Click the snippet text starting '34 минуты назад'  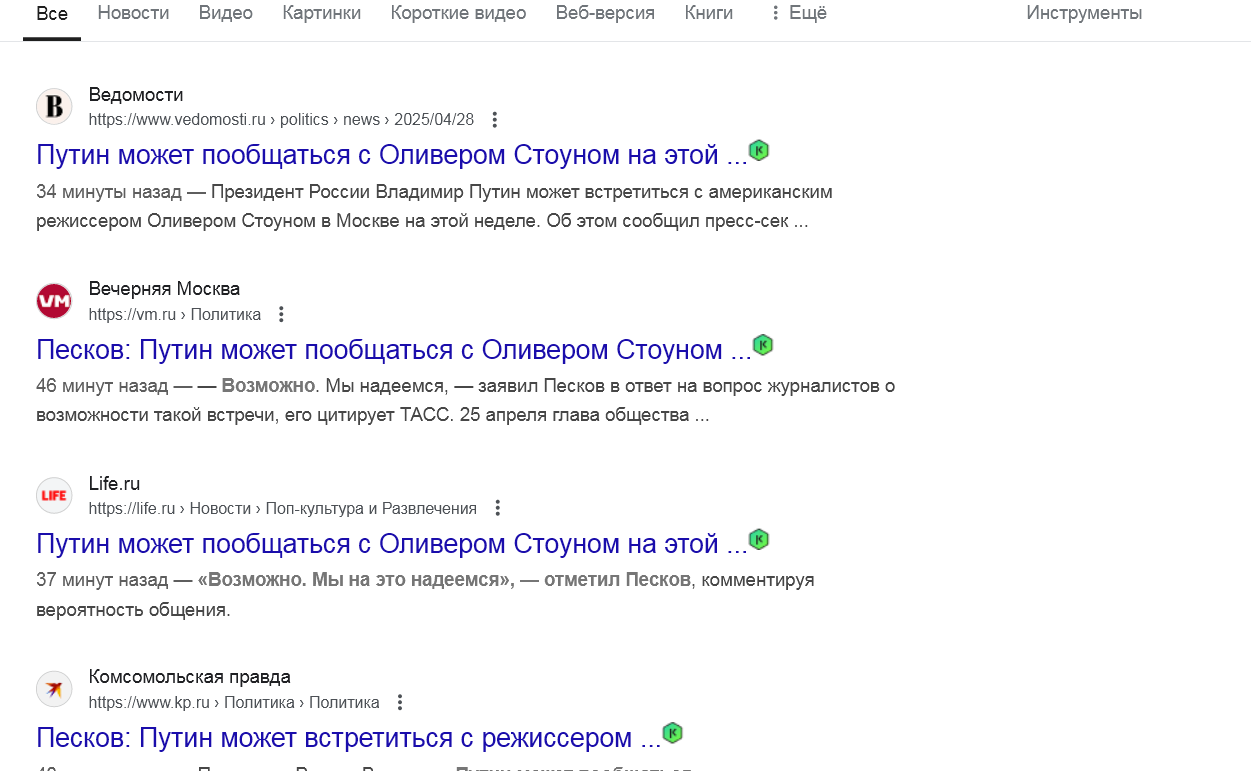tap(435, 206)
